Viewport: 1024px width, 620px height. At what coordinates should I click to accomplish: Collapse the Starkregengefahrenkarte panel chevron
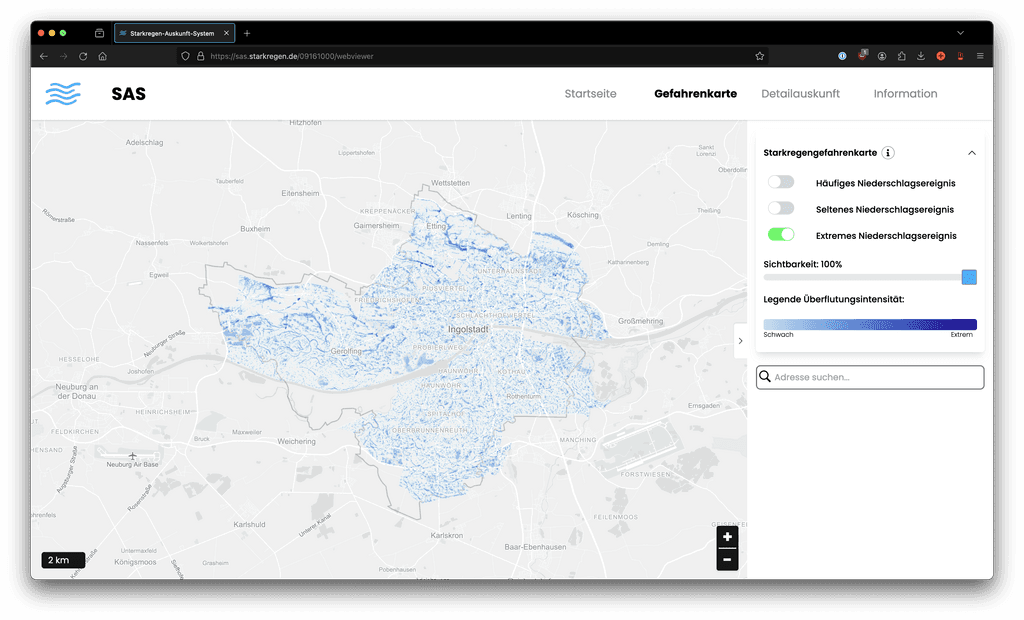click(972, 153)
